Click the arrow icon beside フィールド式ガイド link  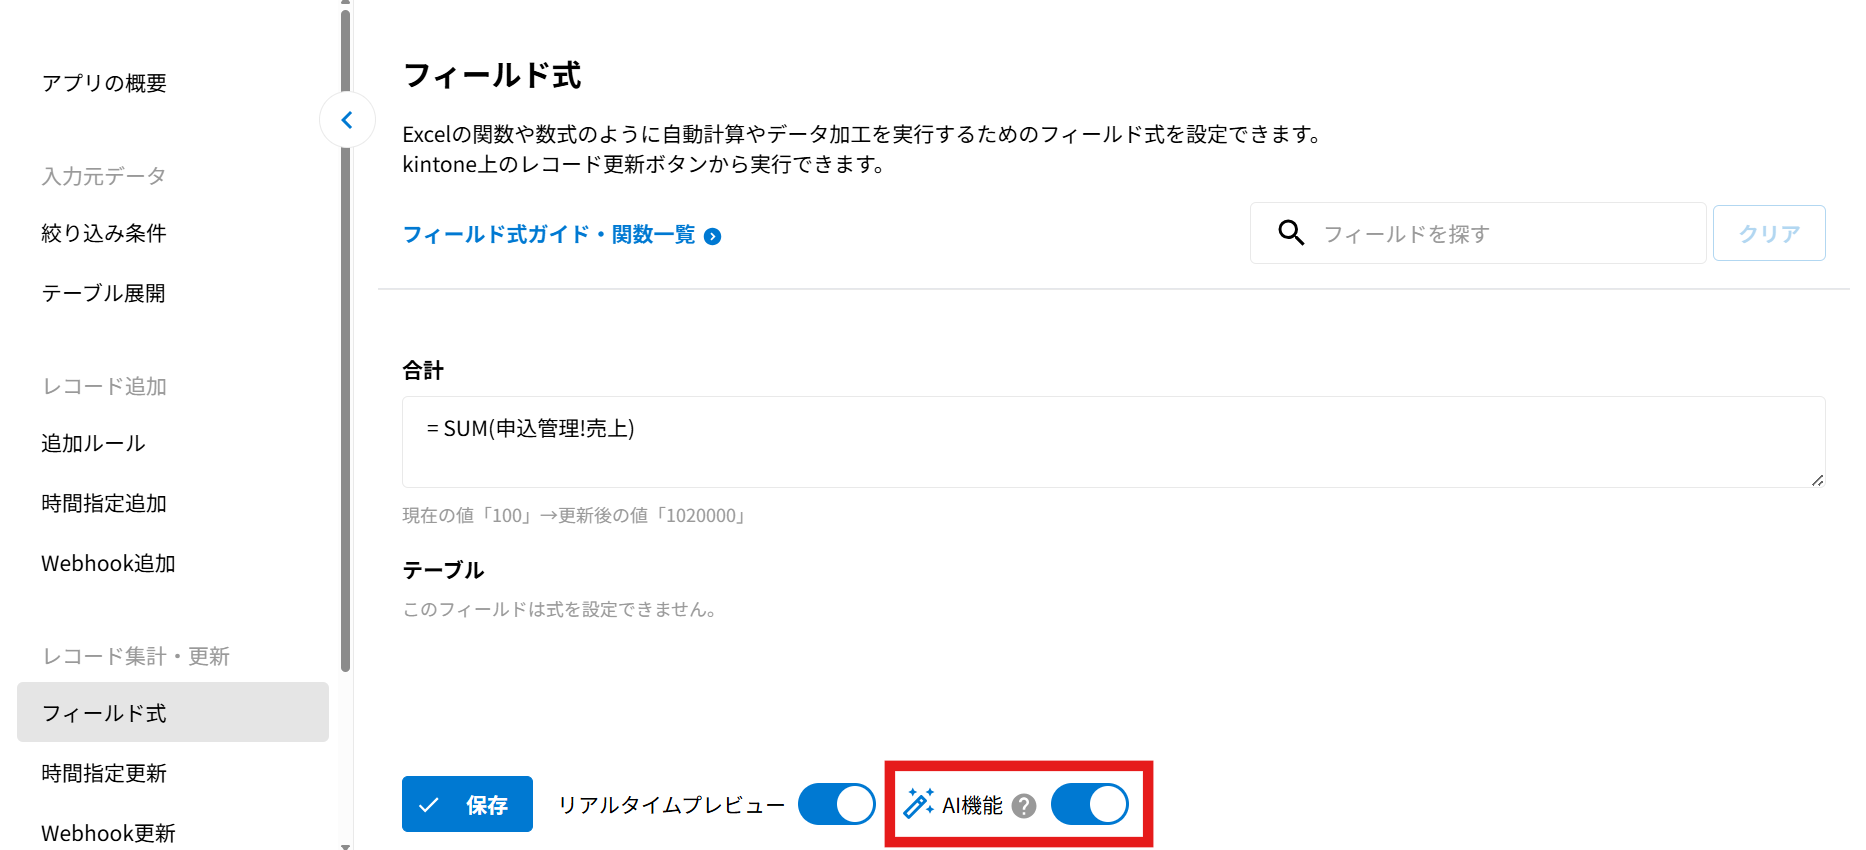[712, 236]
